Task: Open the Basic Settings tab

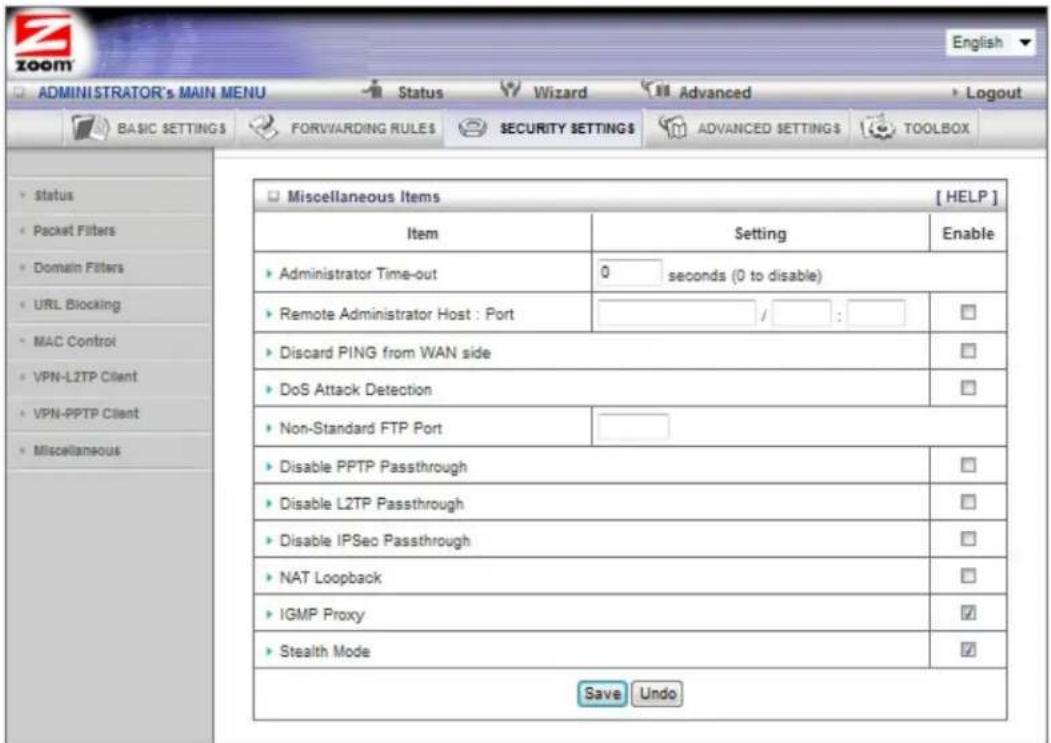Action: (x=149, y=127)
